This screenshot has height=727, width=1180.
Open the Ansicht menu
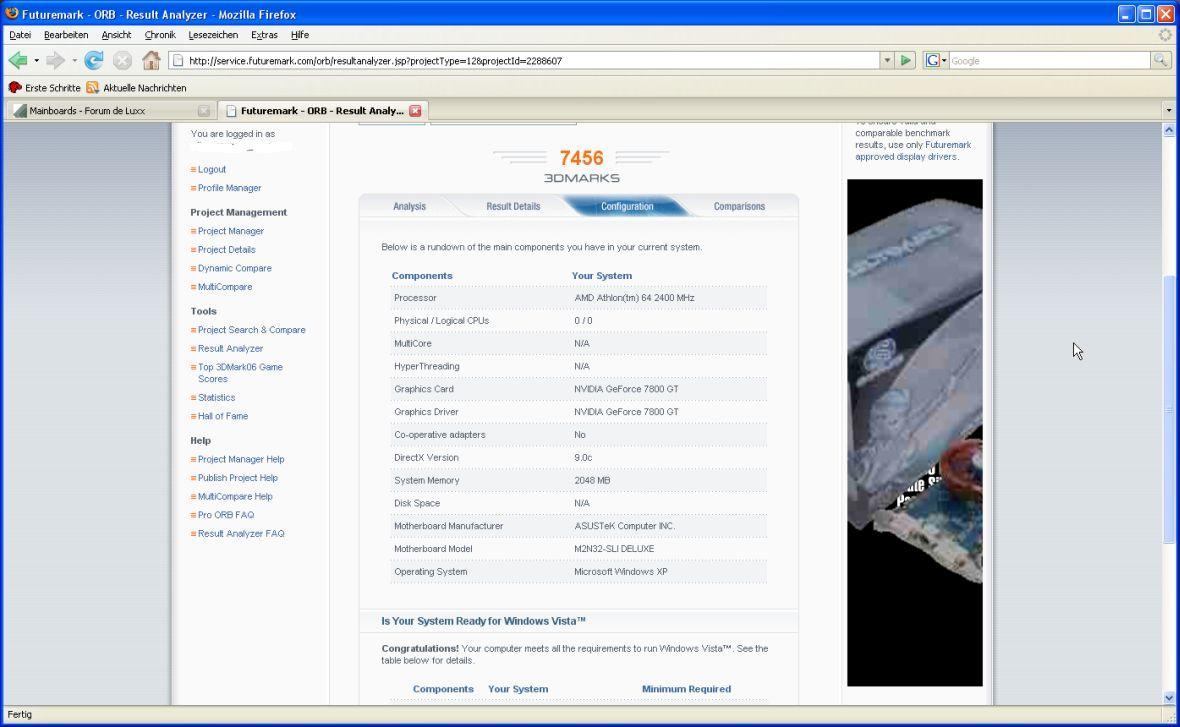point(116,35)
